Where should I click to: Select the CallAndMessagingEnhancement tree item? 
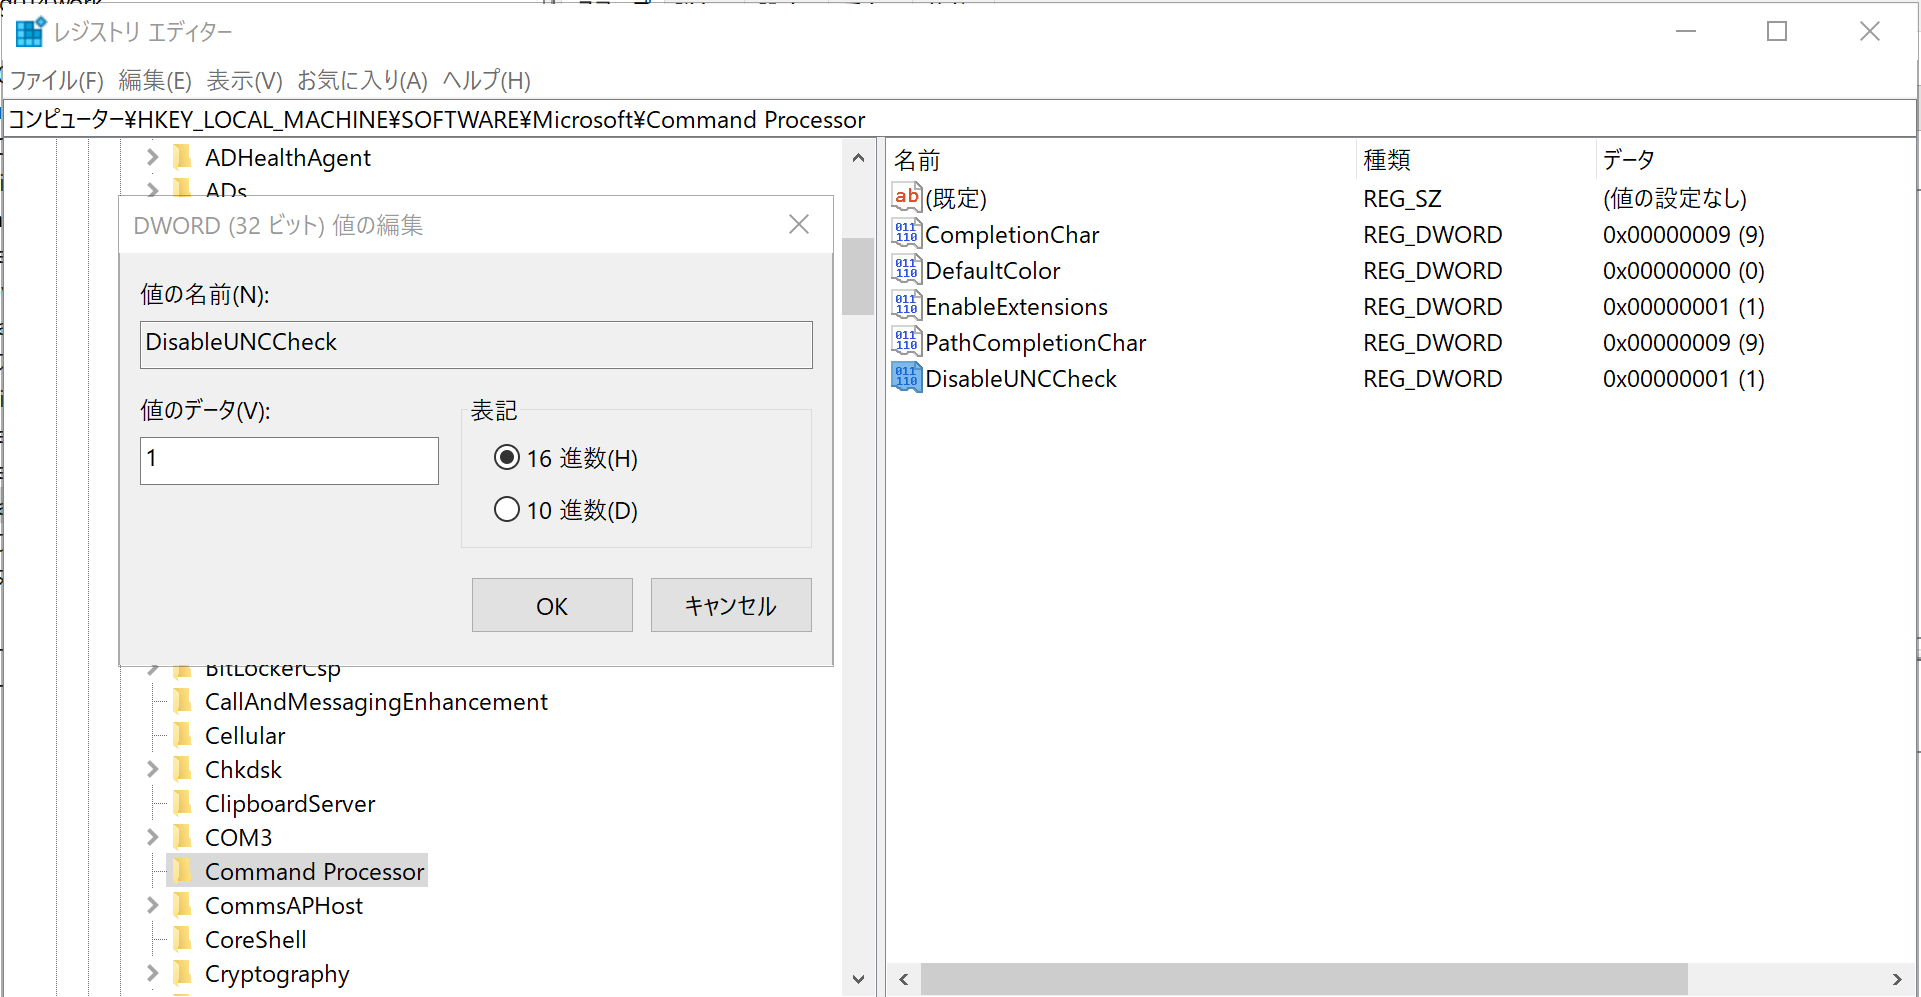click(376, 702)
